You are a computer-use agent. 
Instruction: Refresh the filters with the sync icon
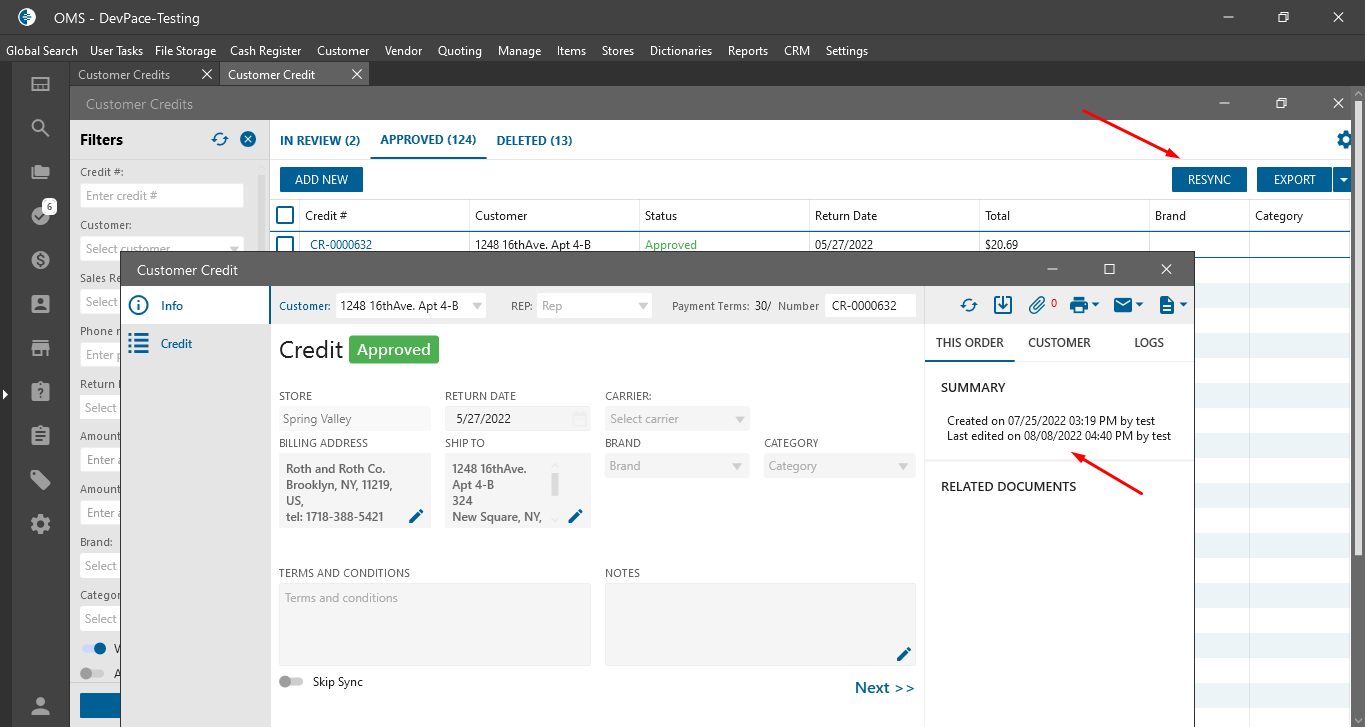click(220, 139)
